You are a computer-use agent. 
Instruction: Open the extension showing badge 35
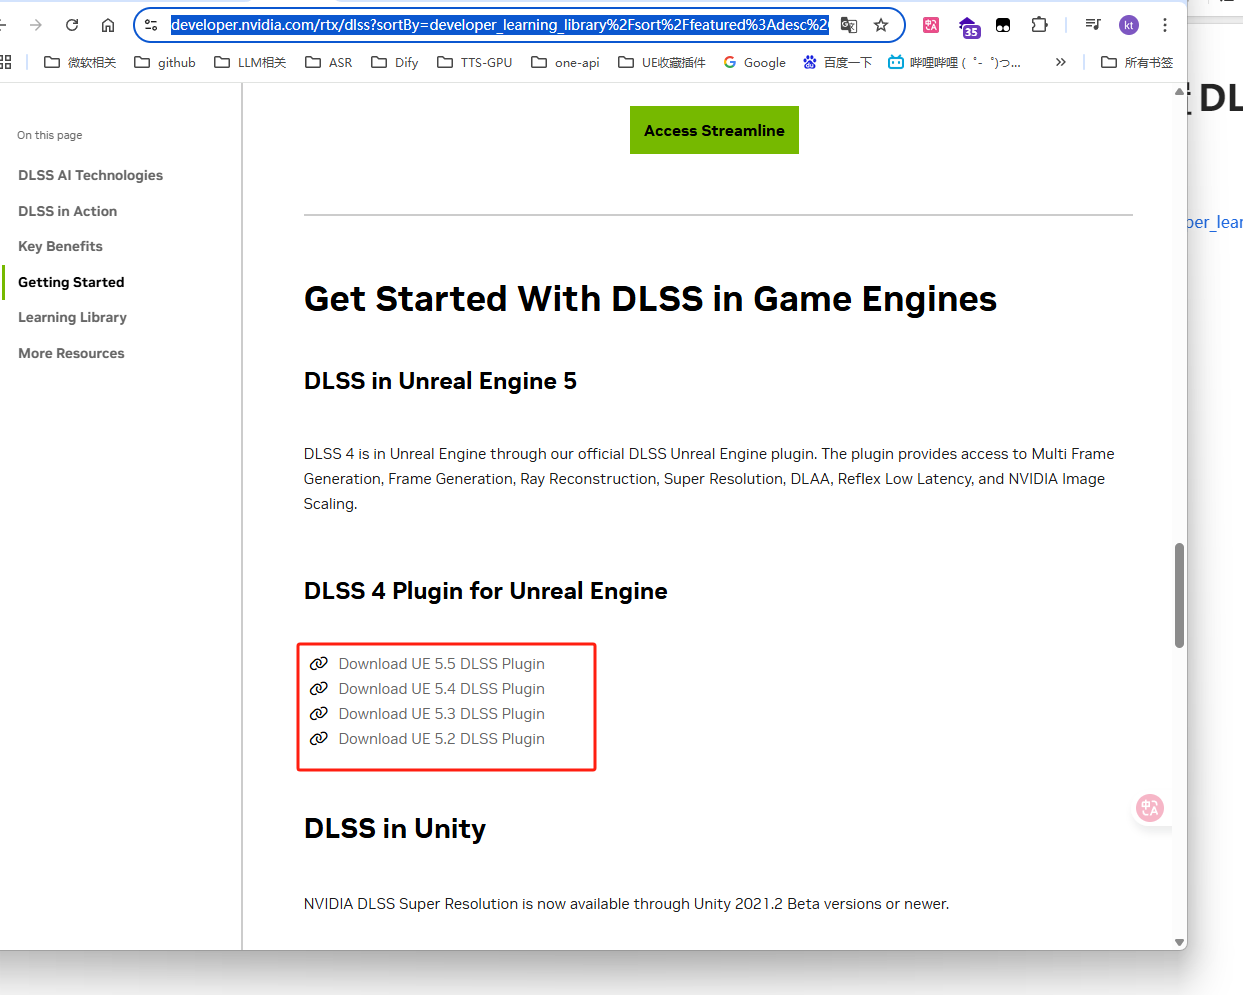tap(968, 27)
